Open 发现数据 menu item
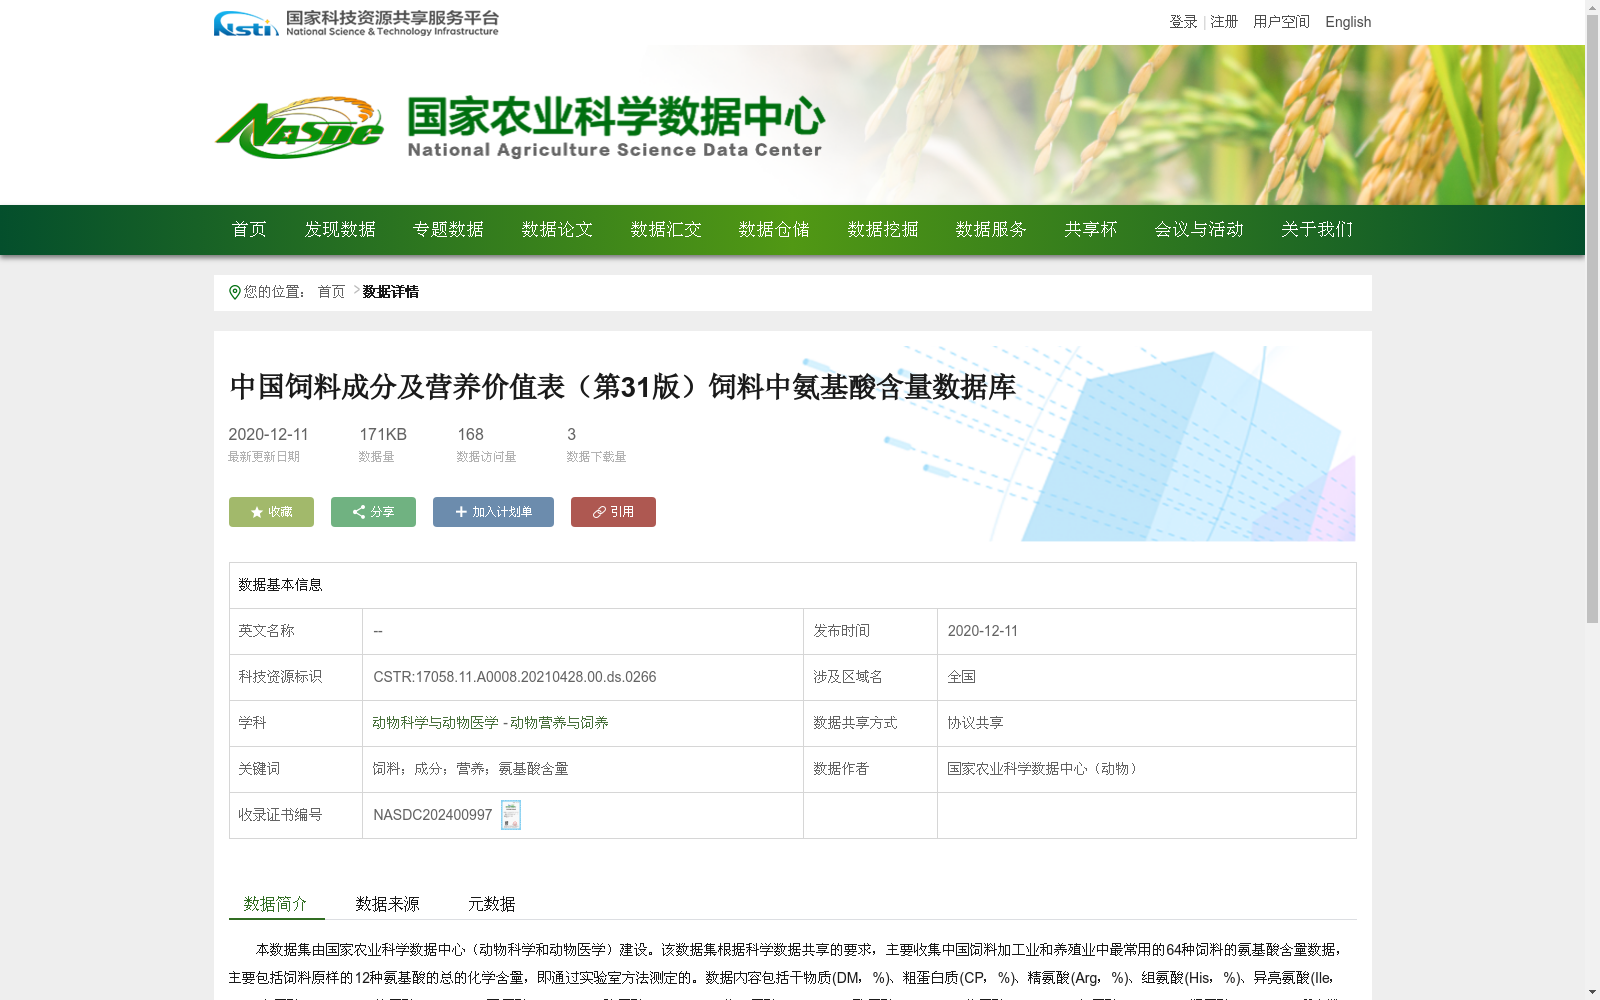Viewport: 1600px width, 1000px height. pos(340,230)
